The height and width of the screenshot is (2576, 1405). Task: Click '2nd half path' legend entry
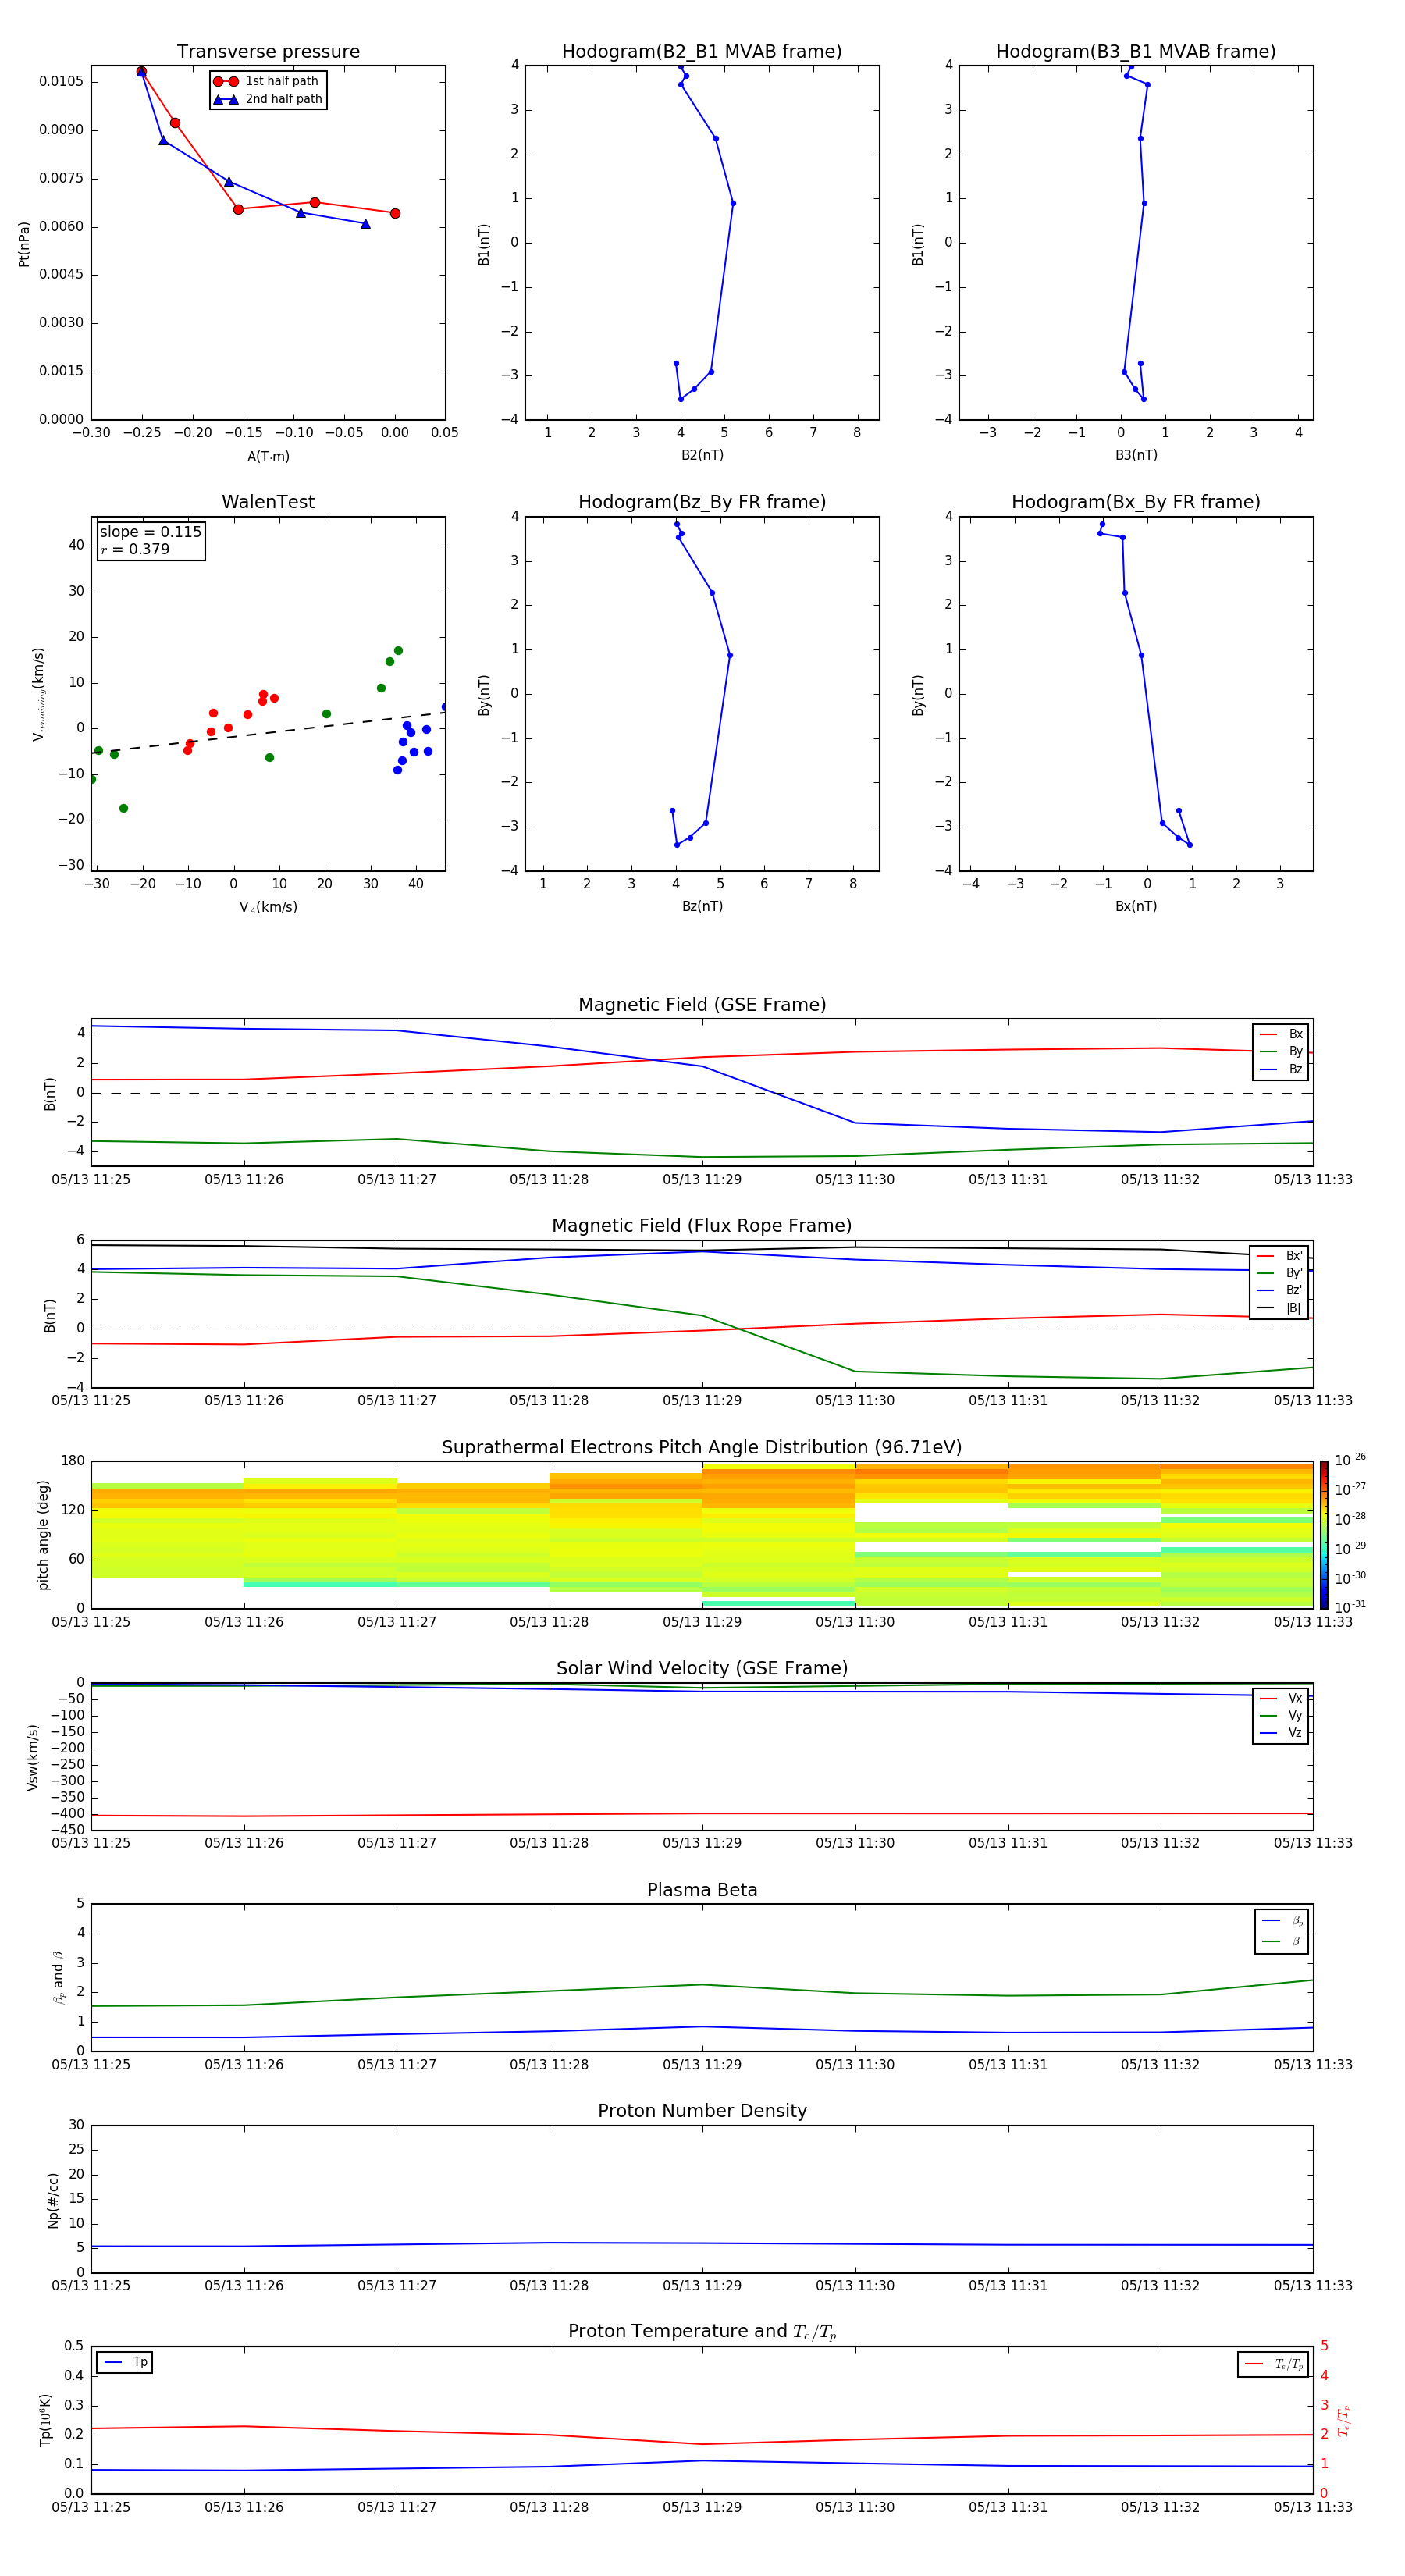(268, 99)
